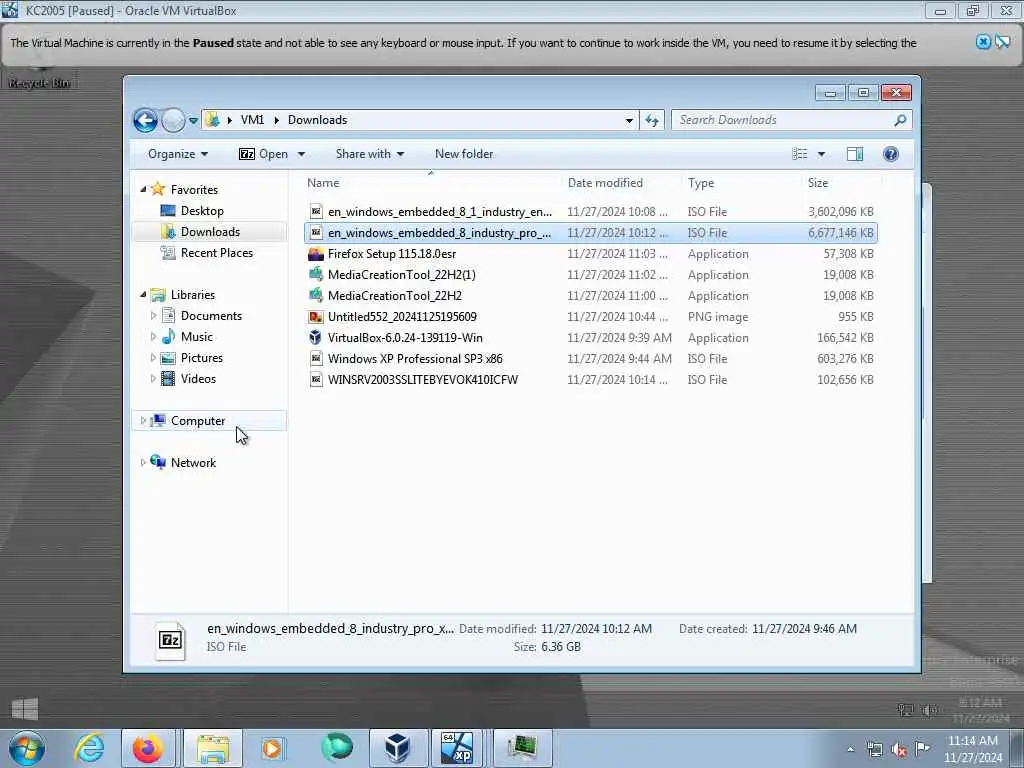Click VM1 in the address breadcrumb

(x=252, y=120)
